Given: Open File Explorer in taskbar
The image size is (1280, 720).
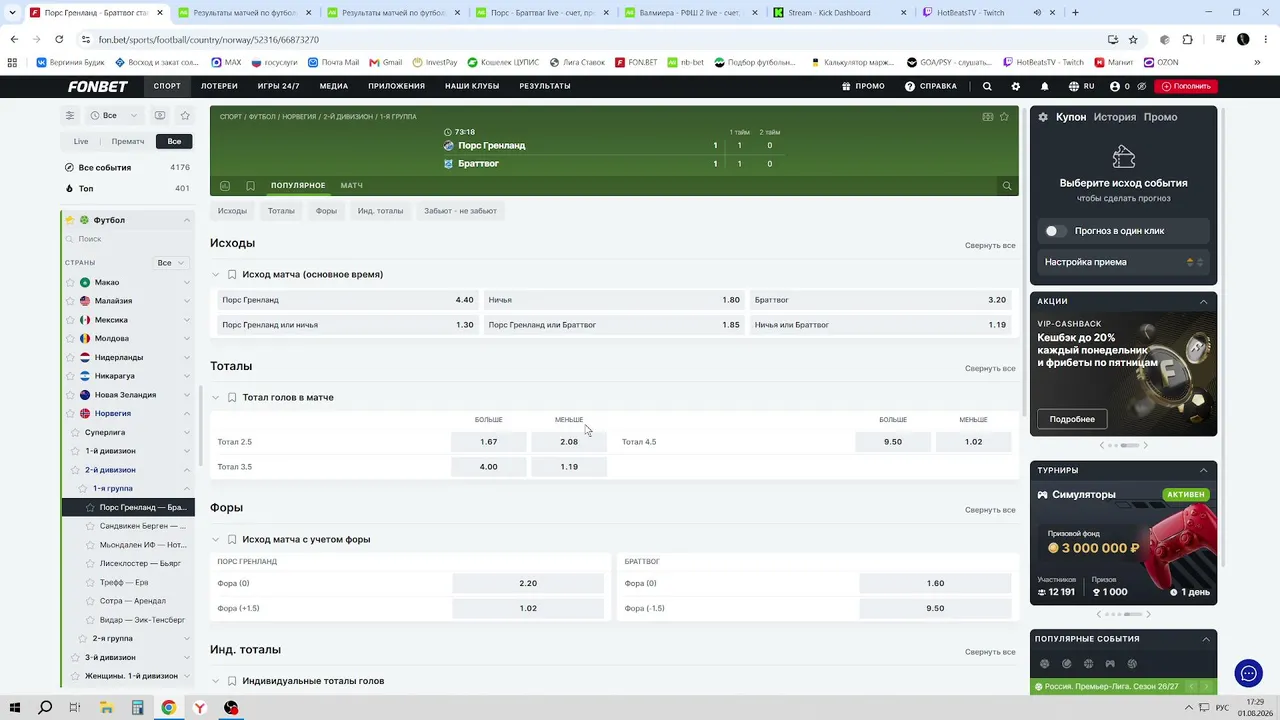Looking at the screenshot, I should pos(106,708).
